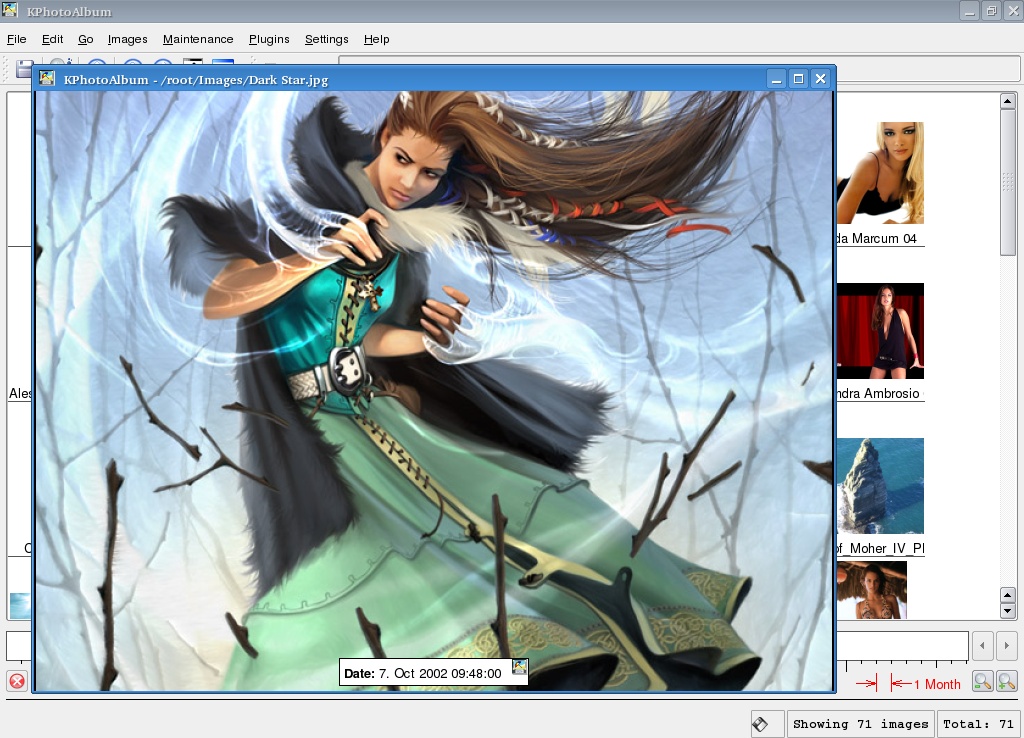The image size is (1024, 738).
Task: Maximize the Dark Star.jpg viewer window
Action: (x=798, y=79)
